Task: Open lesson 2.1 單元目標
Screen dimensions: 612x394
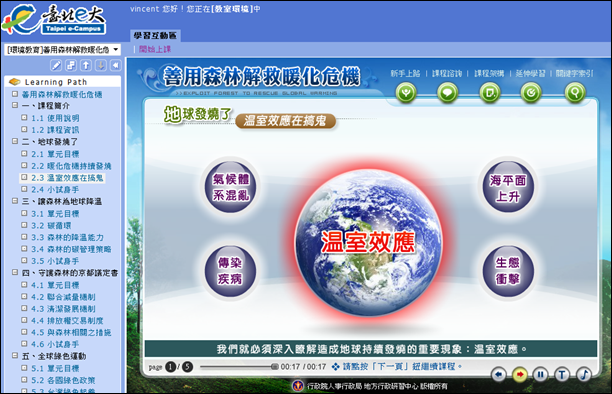Action: click(55, 154)
